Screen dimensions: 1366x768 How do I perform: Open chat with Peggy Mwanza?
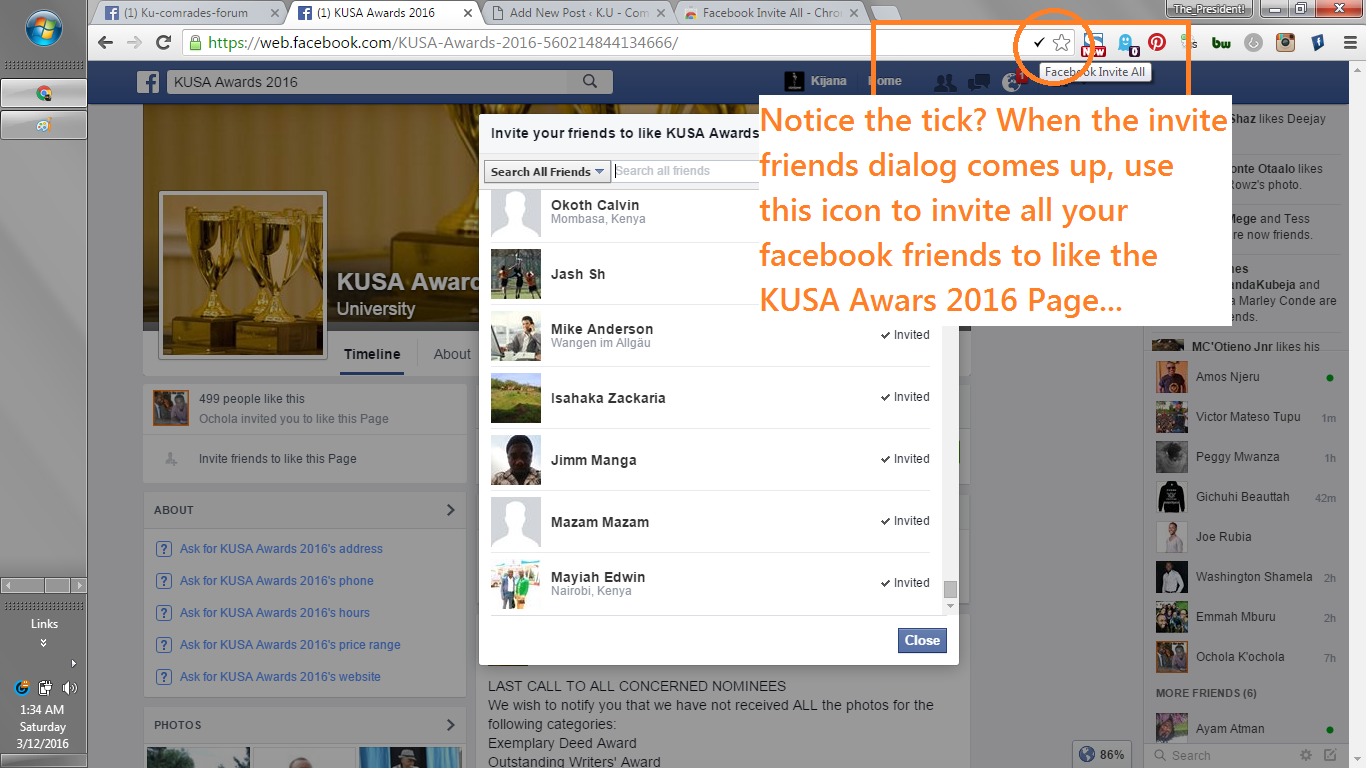click(1246, 457)
